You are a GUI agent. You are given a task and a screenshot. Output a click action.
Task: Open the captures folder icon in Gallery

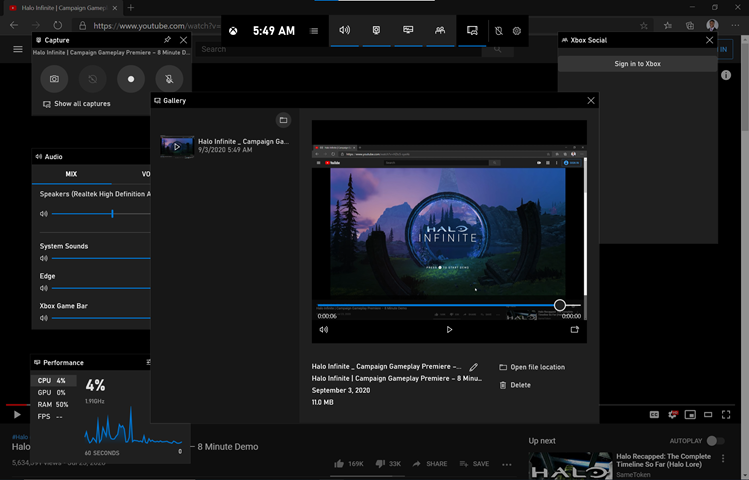tap(283, 120)
